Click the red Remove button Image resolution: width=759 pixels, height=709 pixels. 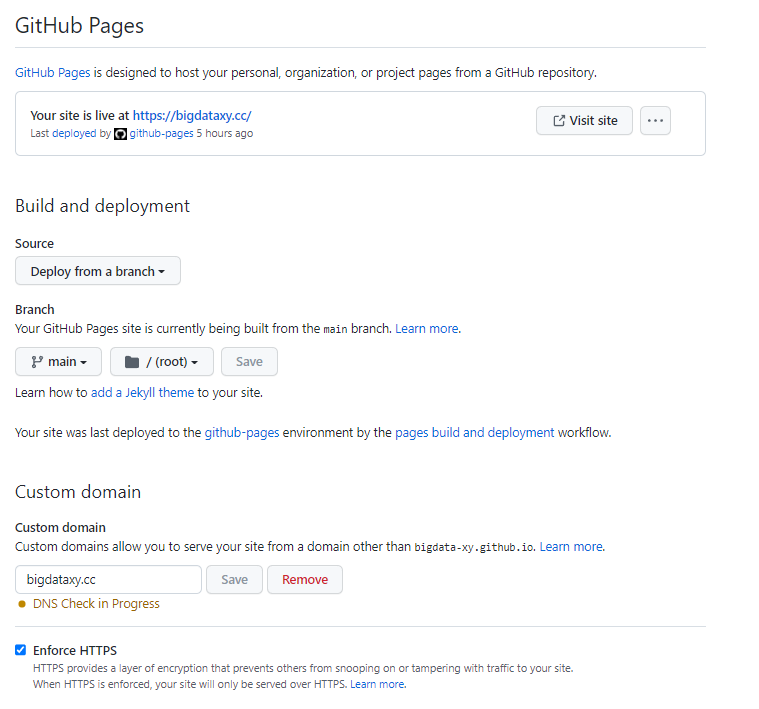click(305, 580)
